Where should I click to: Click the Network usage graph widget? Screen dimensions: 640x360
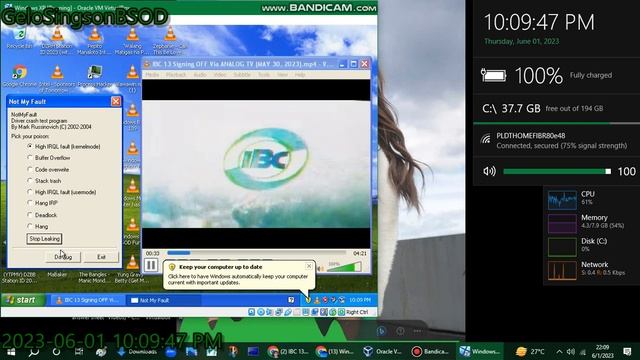(x=562, y=270)
